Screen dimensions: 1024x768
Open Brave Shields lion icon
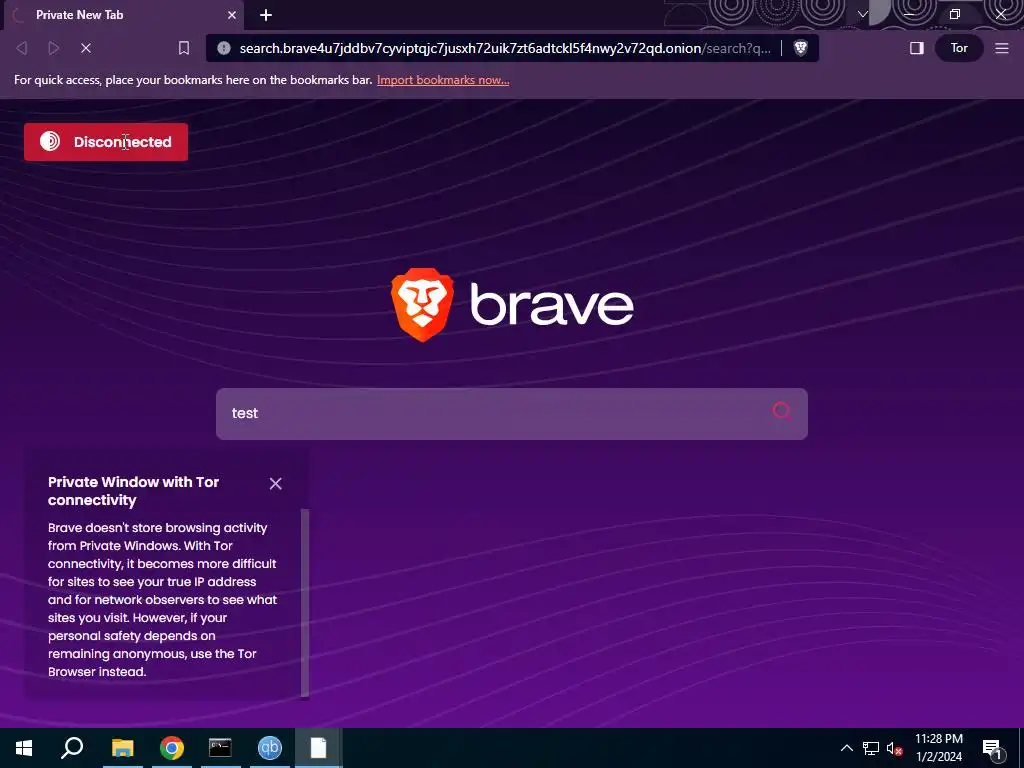pos(801,48)
